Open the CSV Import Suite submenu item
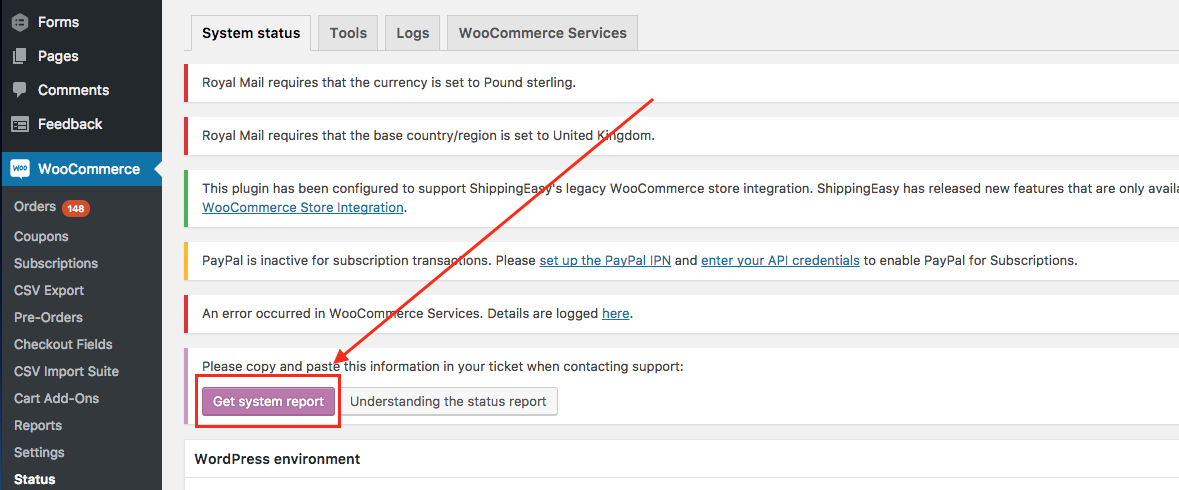The image size is (1179, 490). point(66,372)
